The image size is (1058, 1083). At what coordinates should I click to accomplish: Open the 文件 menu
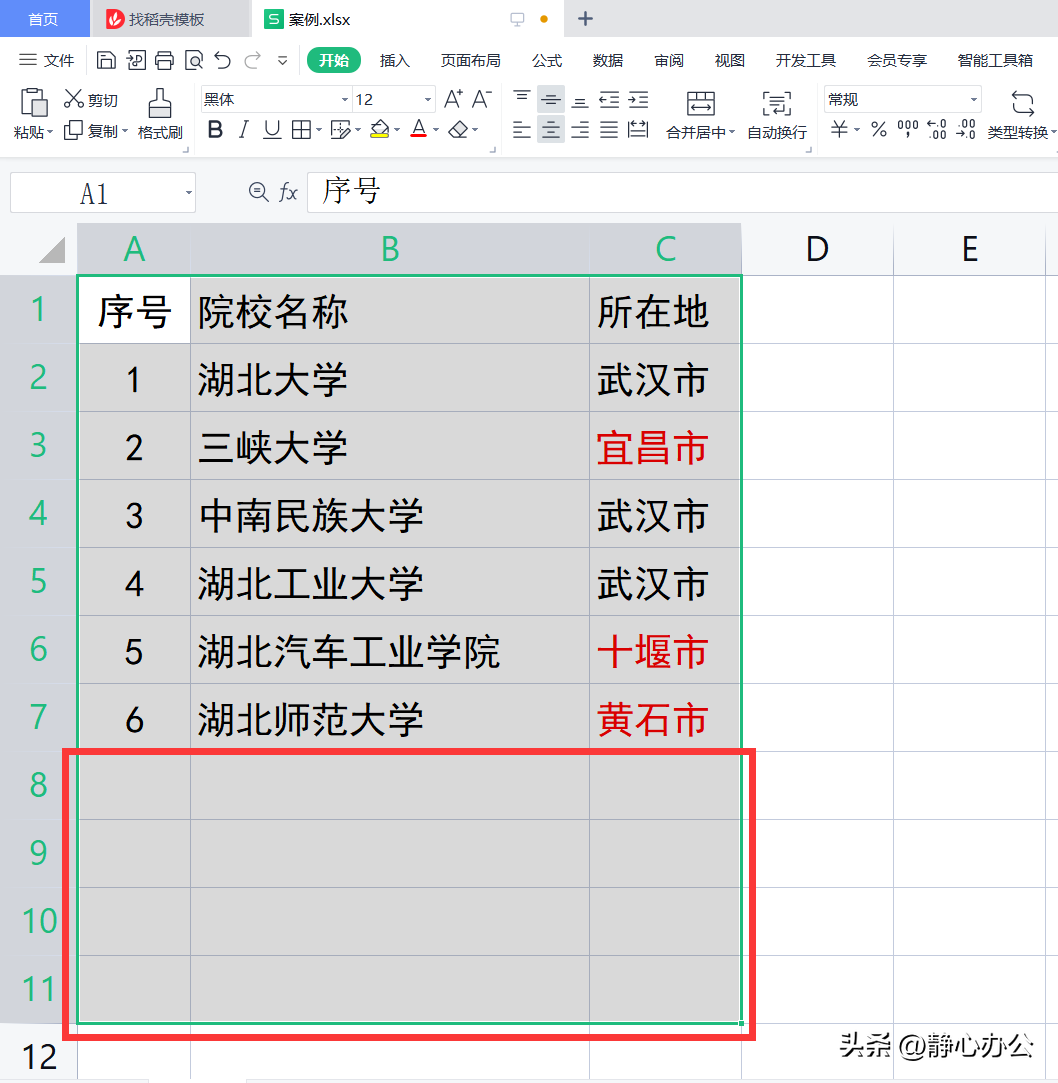coord(46,61)
